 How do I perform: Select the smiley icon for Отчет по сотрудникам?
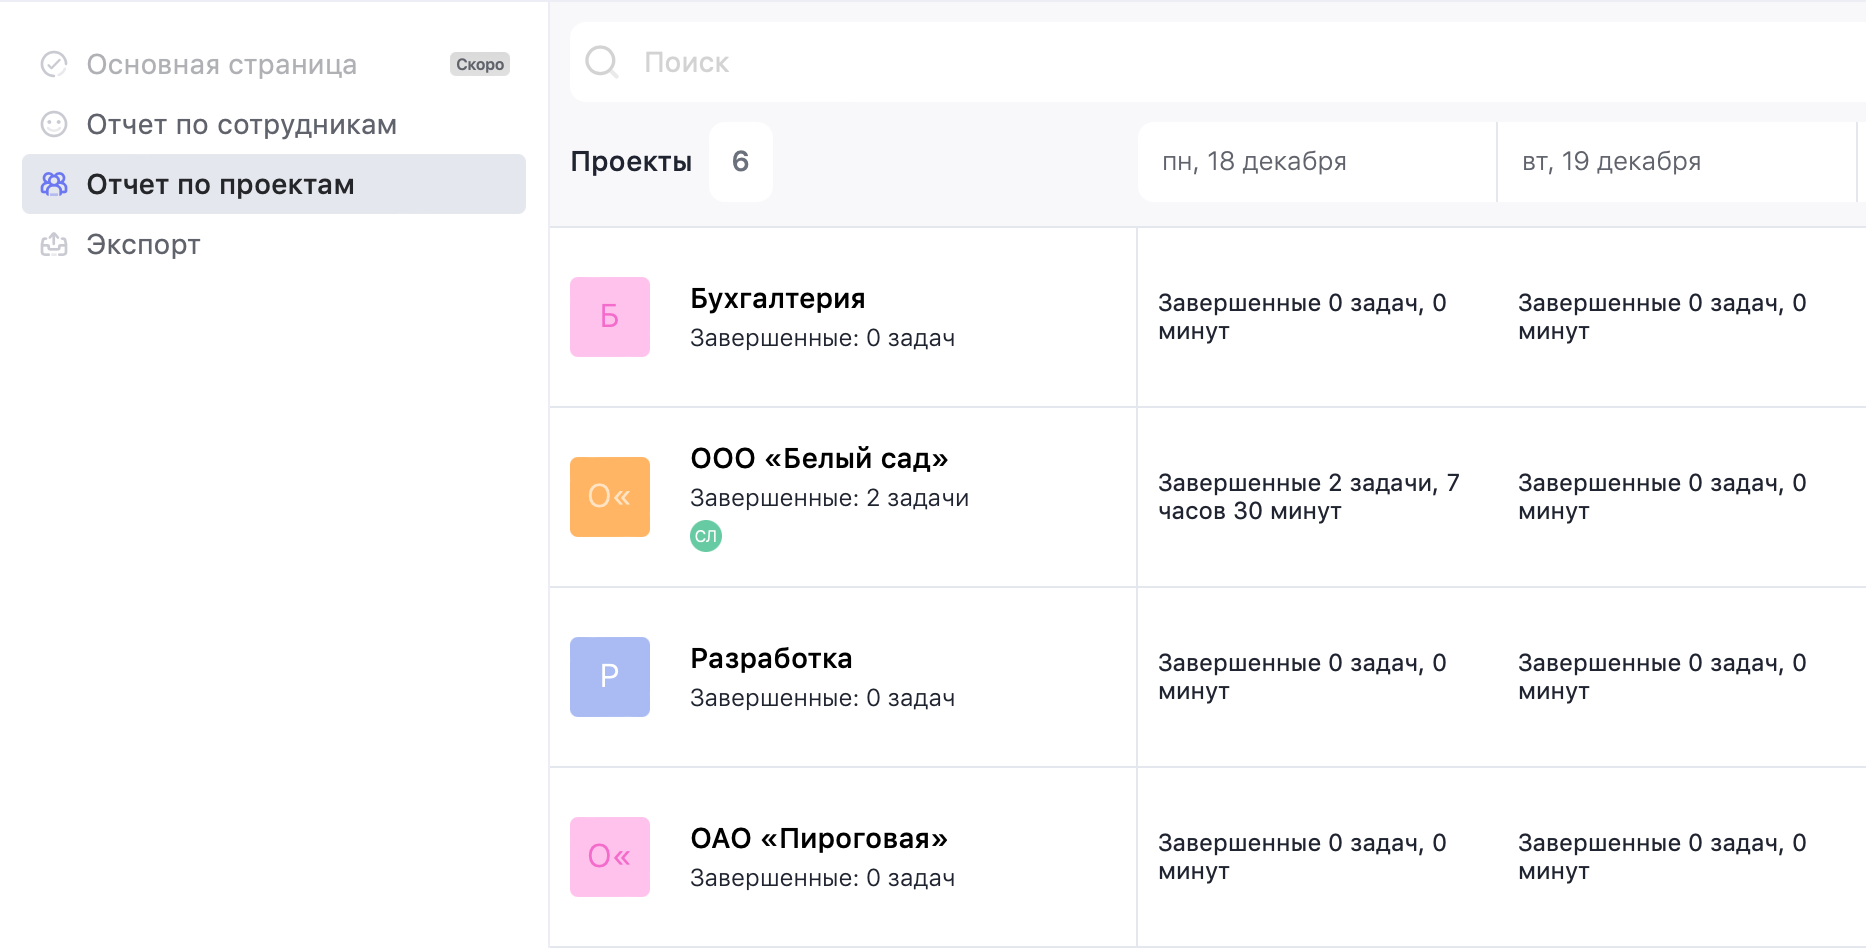[x=53, y=124]
